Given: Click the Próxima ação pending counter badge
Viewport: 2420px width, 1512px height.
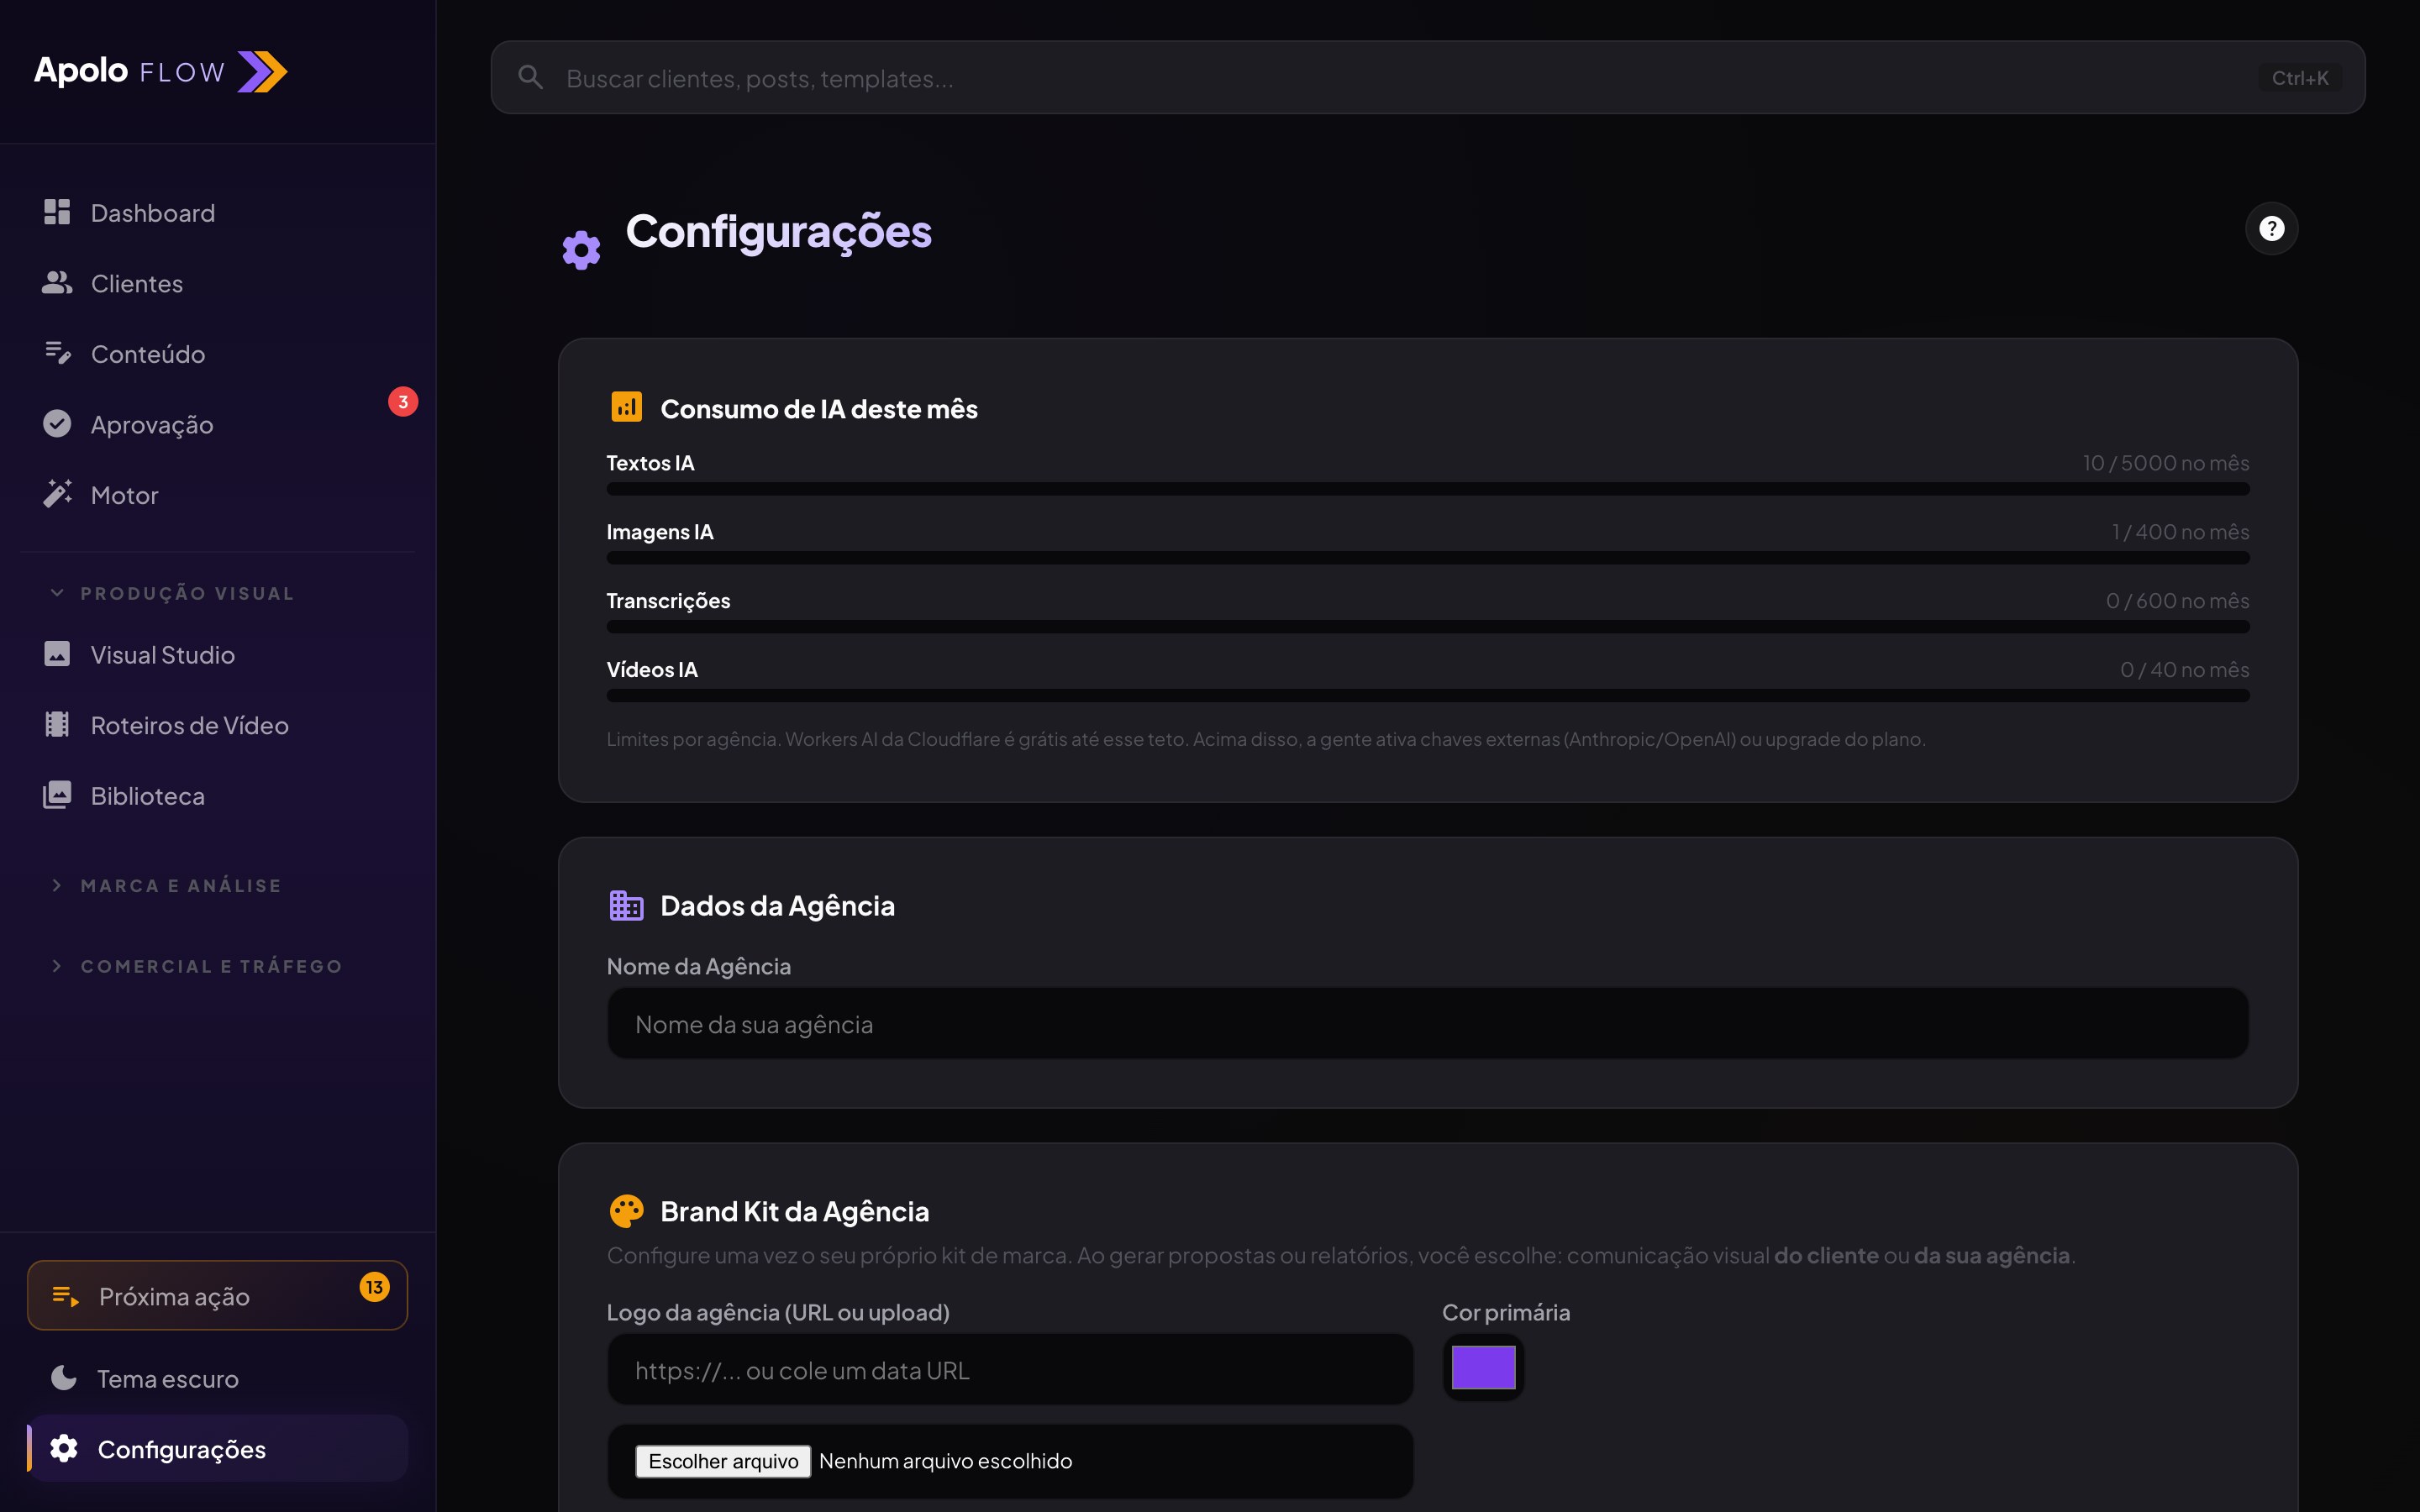Looking at the screenshot, I should pyautogui.click(x=375, y=1288).
